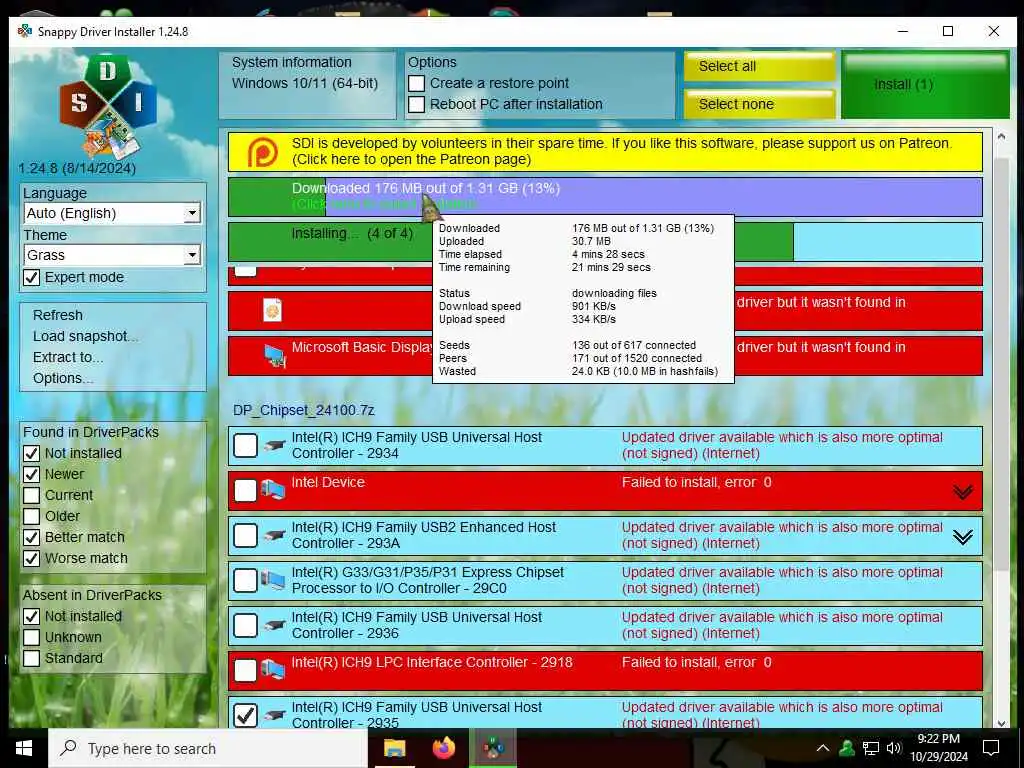This screenshot has height=768, width=1024.
Task: Toggle Not installed under Found in DriverPacks
Action: [x=31, y=453]
